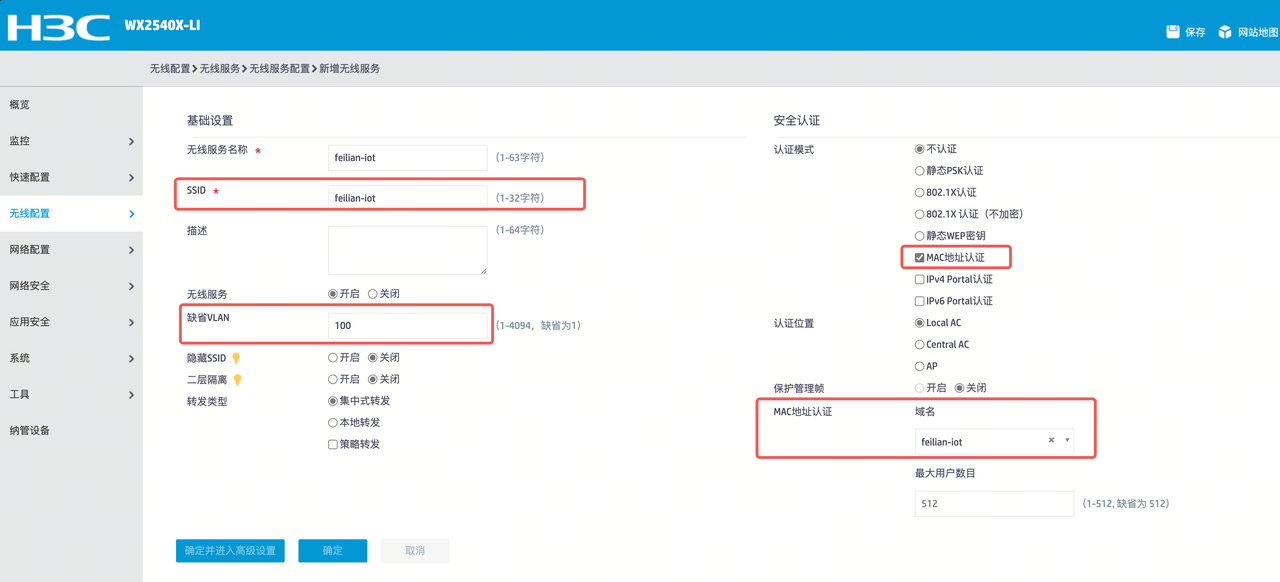This screenshot has width=1280, height=582.
Task: Click the 最大用户数目 input field
Action: point(994,504)
